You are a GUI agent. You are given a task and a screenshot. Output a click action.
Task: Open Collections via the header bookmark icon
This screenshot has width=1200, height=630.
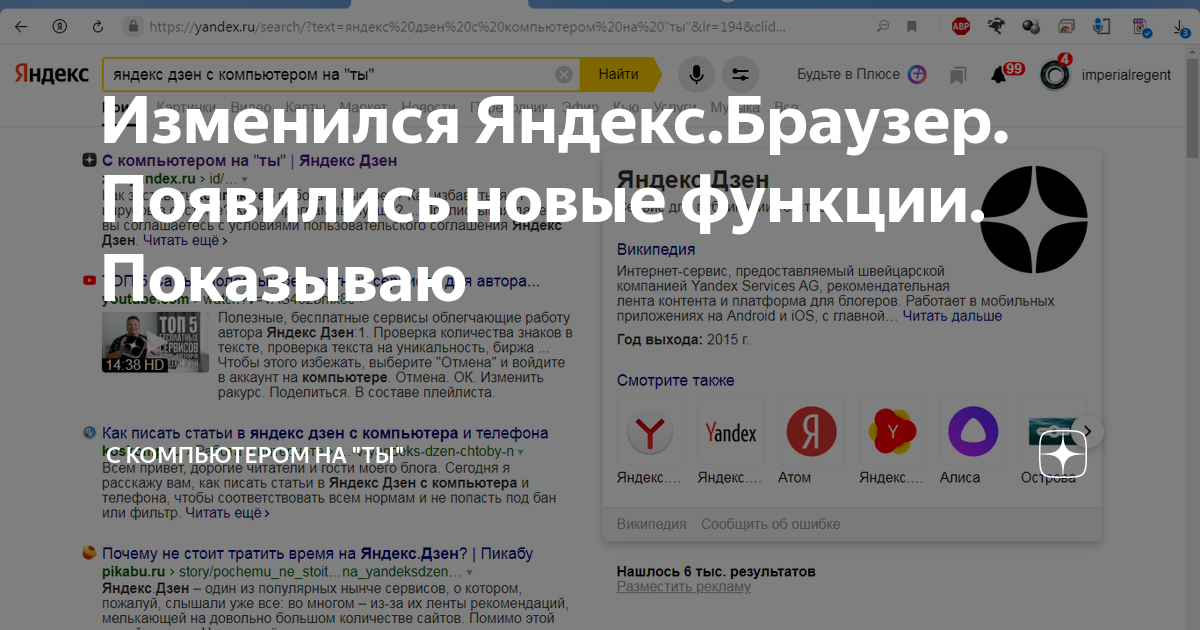(x=958, y=75)
